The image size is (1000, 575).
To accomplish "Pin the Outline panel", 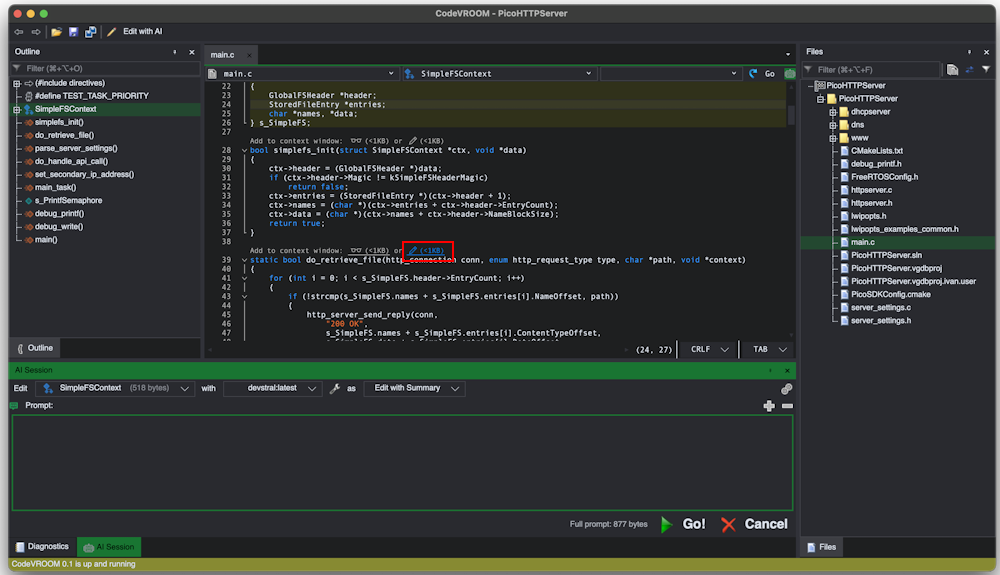I will [175, 52].
